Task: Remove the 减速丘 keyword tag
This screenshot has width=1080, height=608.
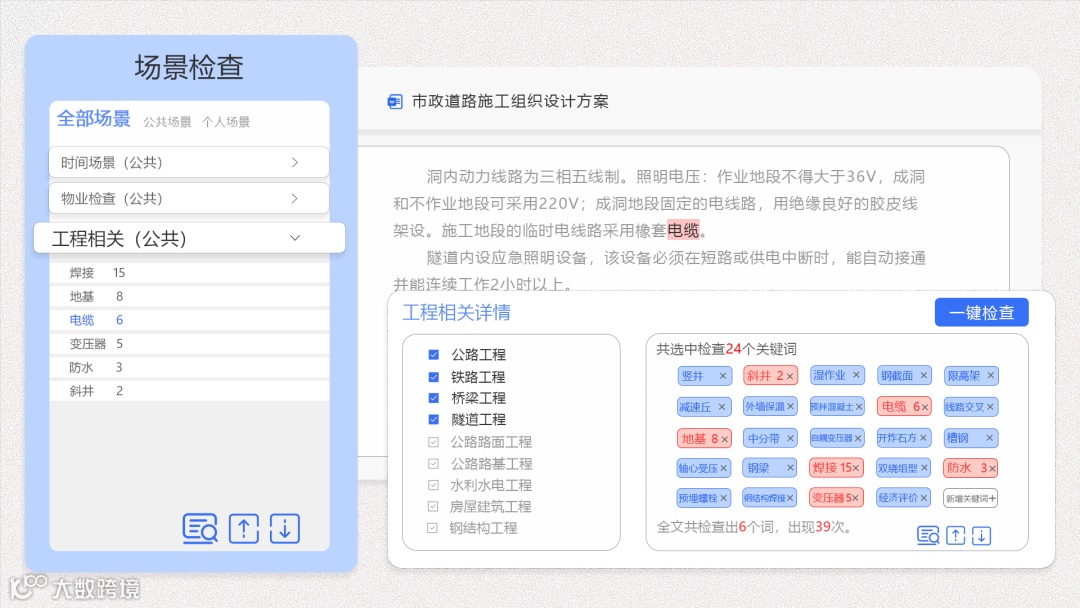Action: tap(722, 407)
